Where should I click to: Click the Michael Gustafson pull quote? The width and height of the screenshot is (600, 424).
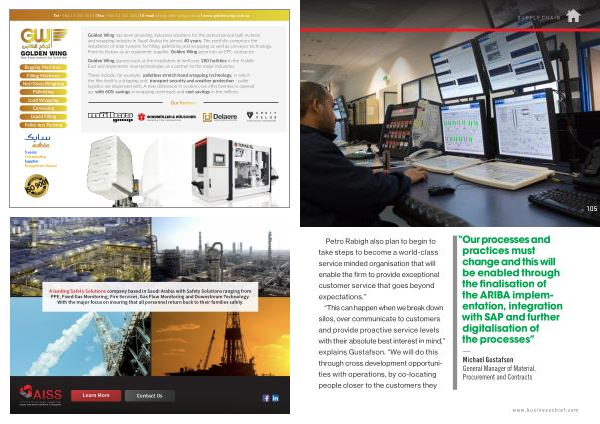pos(521,290)
